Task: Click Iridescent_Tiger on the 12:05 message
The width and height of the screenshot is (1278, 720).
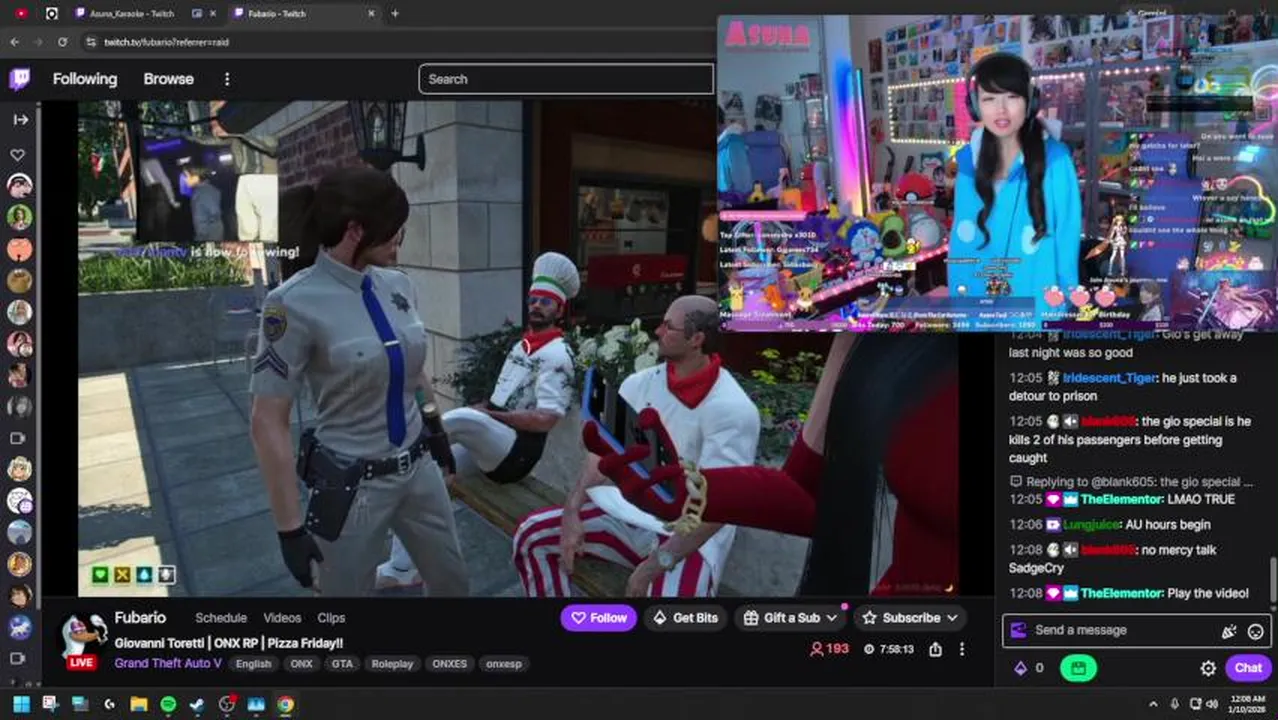Action: (1109, 378)
